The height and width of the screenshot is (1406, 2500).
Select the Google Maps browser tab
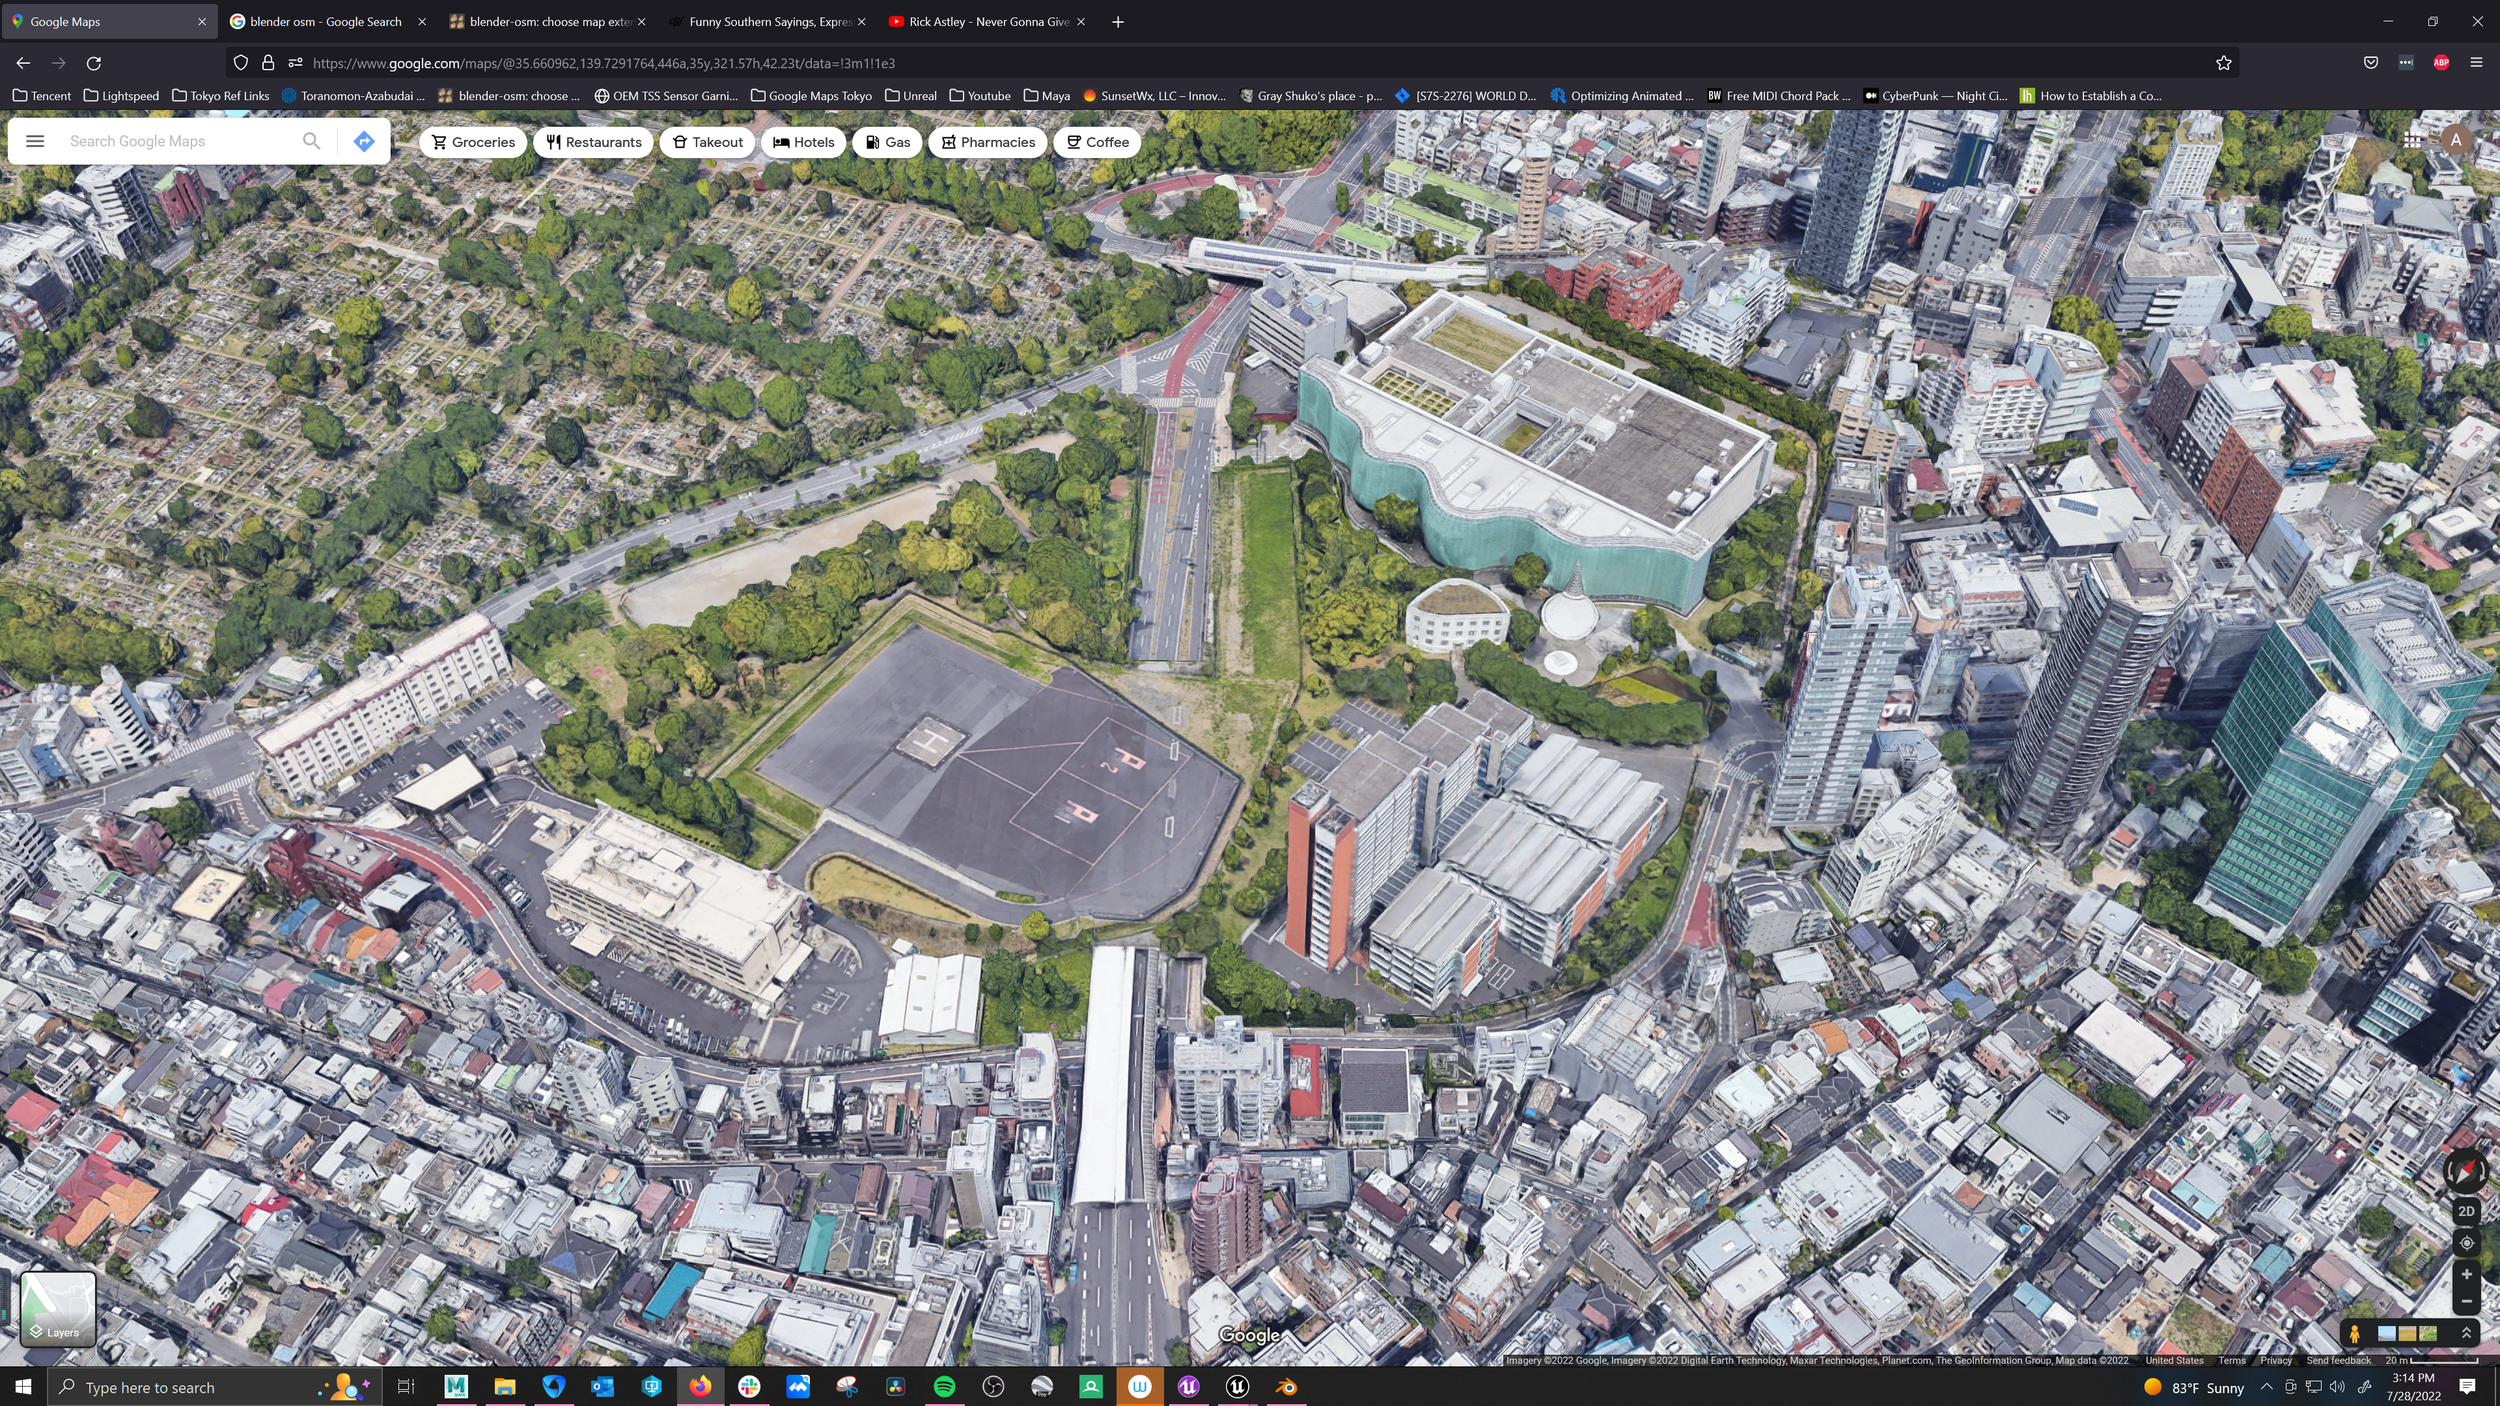click(x=108, y=21)
